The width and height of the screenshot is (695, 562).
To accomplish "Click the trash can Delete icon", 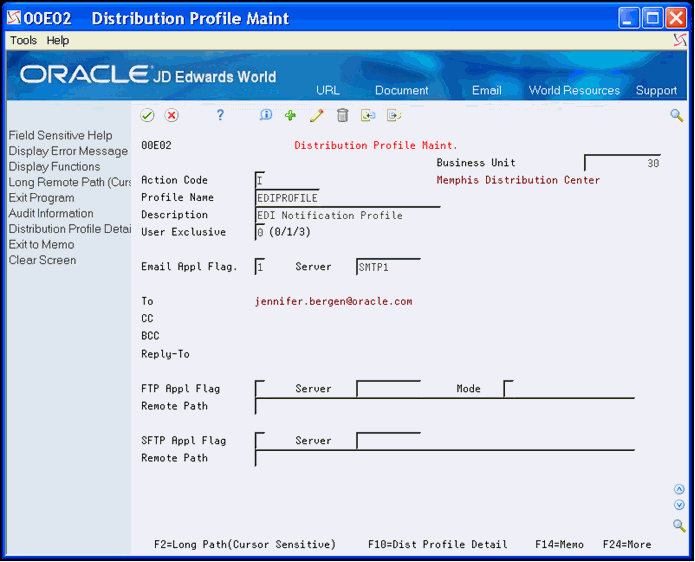I will (x=342, y=115).
